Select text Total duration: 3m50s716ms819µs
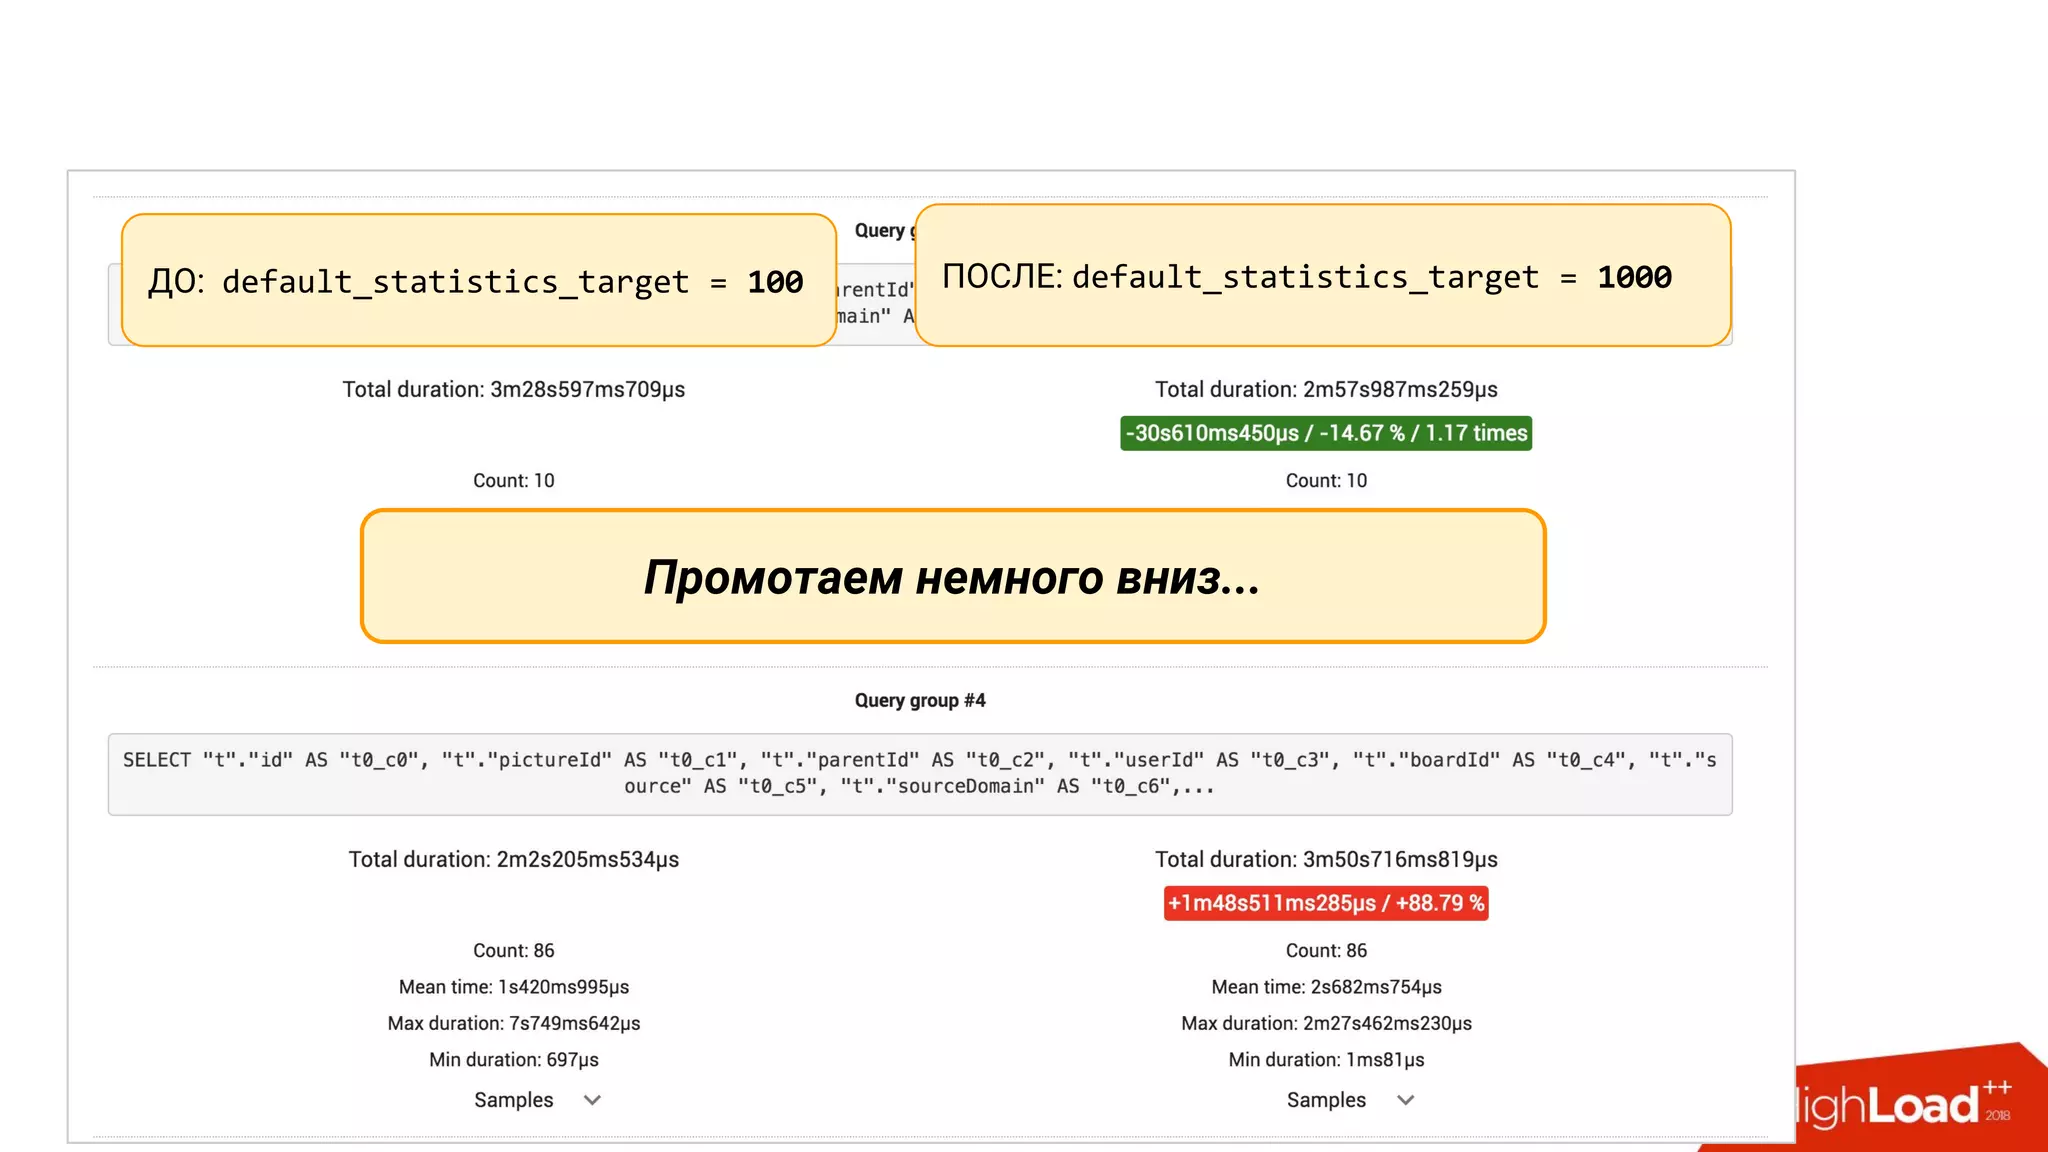2048x1152 pixels. (1326, 859)
